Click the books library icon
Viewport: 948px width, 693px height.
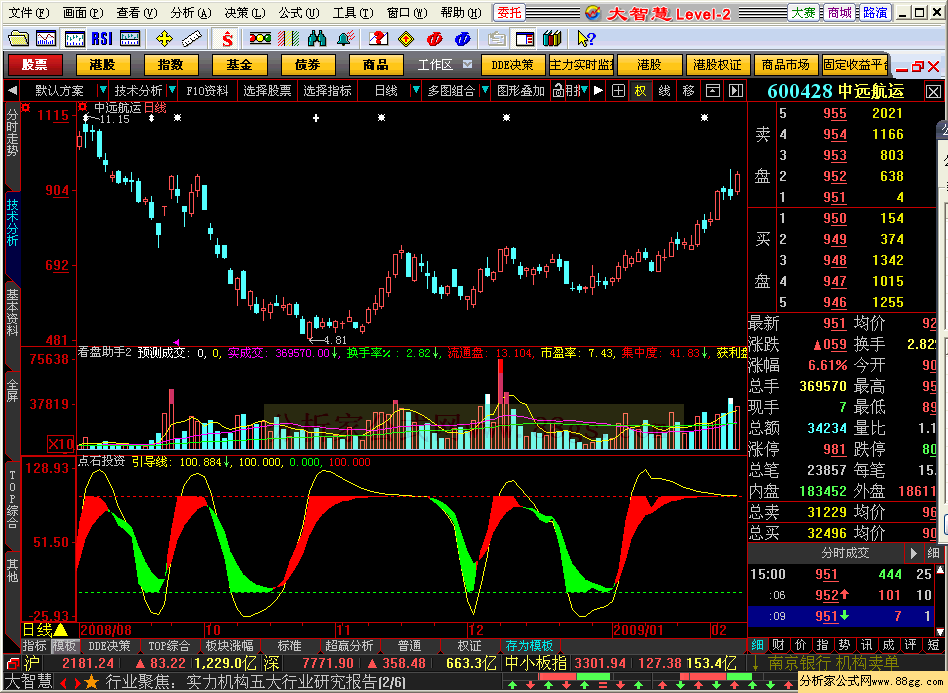552,39
